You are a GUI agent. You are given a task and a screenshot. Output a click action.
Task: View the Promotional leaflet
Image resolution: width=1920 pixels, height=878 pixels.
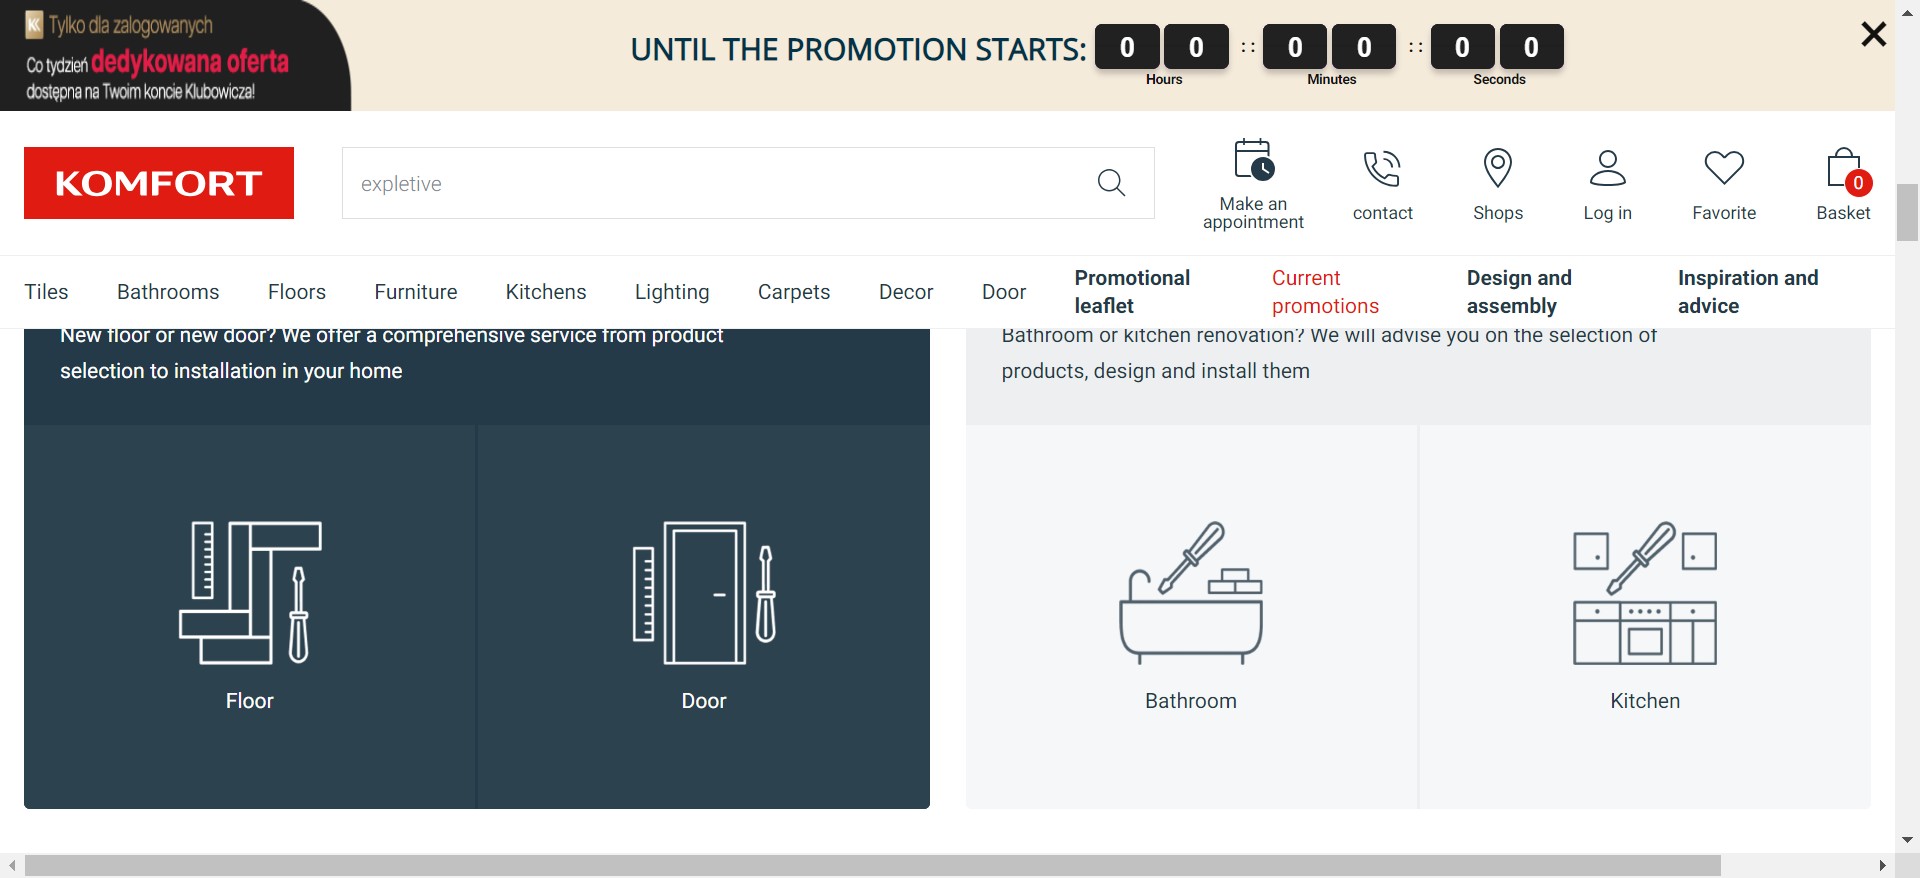pyautogui.click(x=1132, y=292)
